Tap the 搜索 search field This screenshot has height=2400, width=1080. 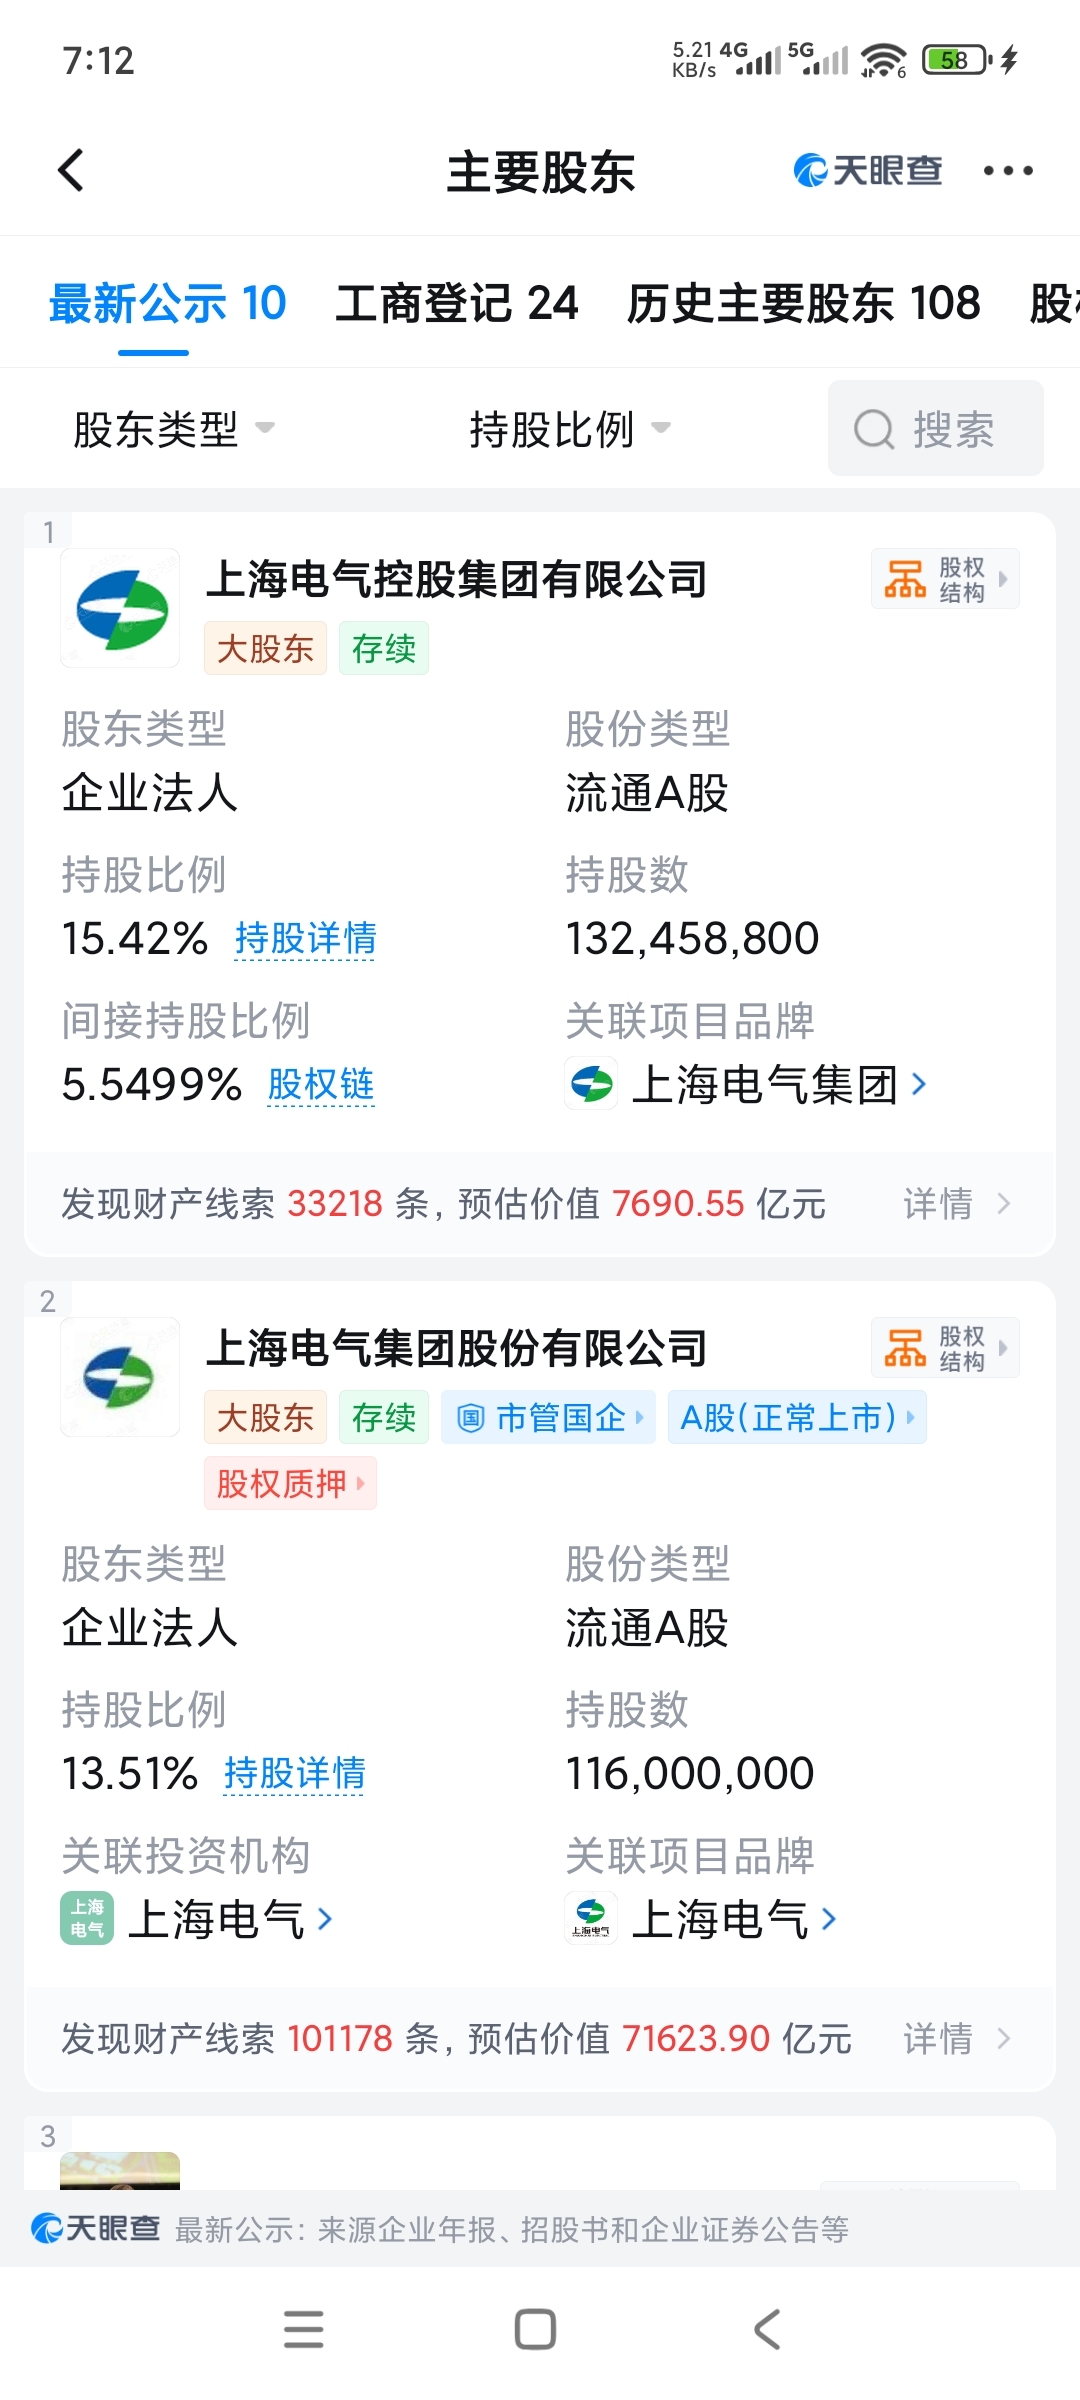click(936, 428)
